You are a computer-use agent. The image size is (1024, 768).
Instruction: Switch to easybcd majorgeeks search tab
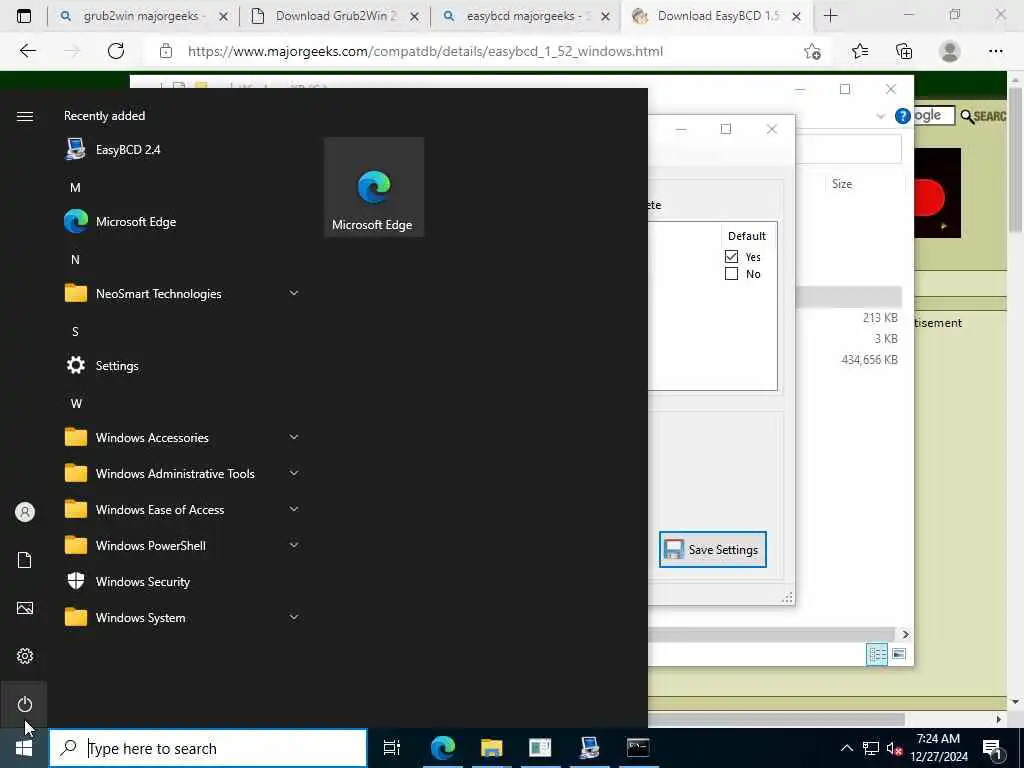point(528,16)
